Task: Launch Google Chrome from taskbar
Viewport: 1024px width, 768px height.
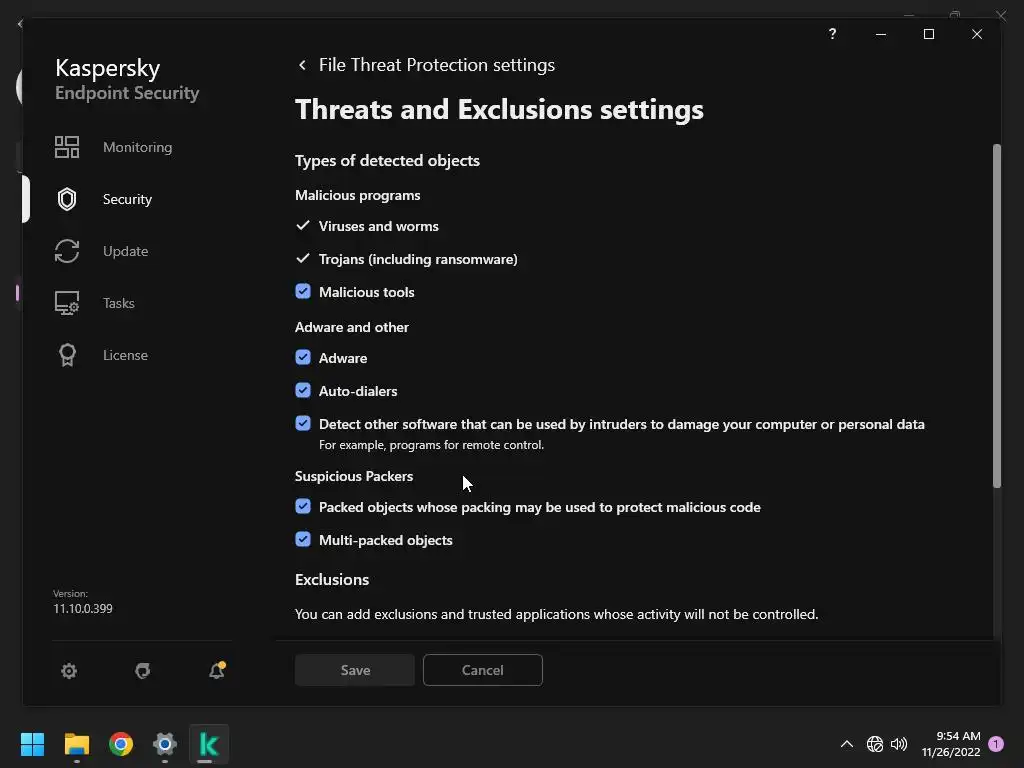Action: click(121, 744)
